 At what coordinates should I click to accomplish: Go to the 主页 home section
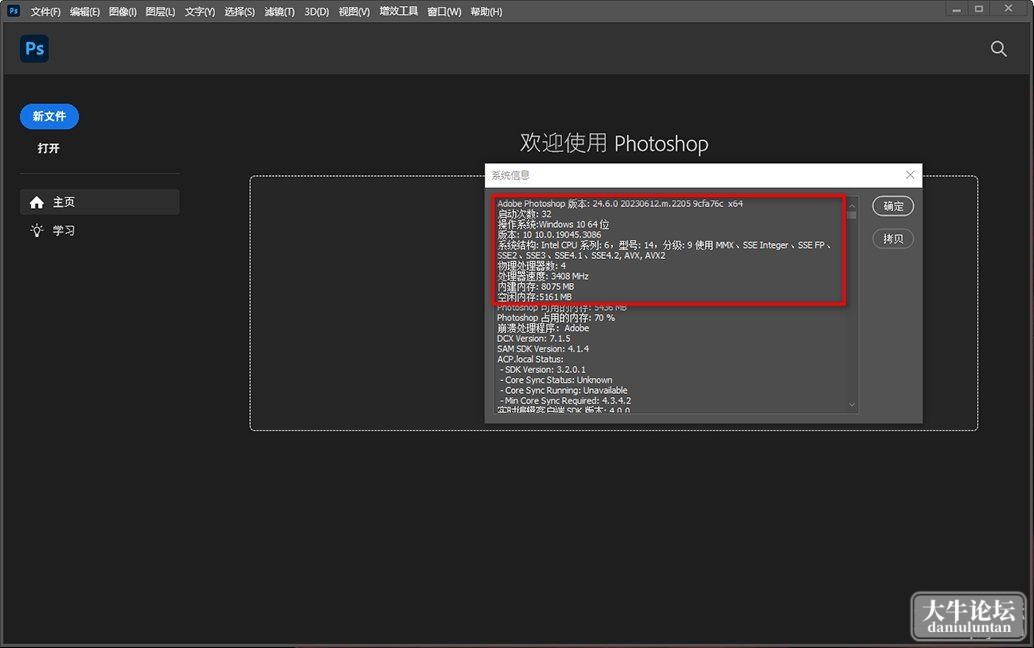tap(100, 202)
